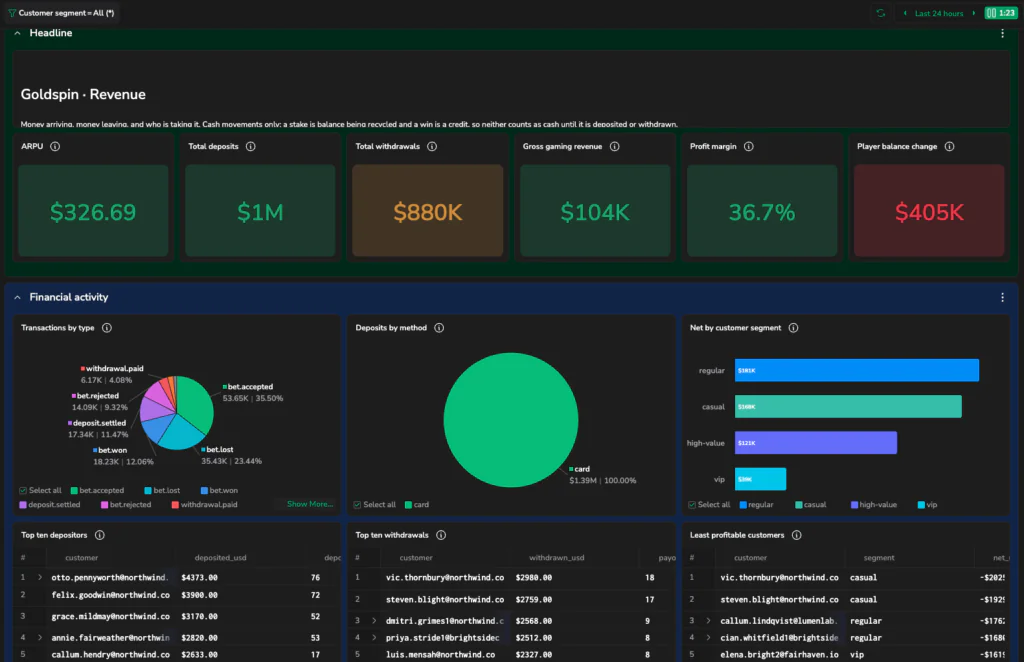Toggle the auto-refresh 1:23 timer button
Screen dimensions: 1024x662
1000,13
